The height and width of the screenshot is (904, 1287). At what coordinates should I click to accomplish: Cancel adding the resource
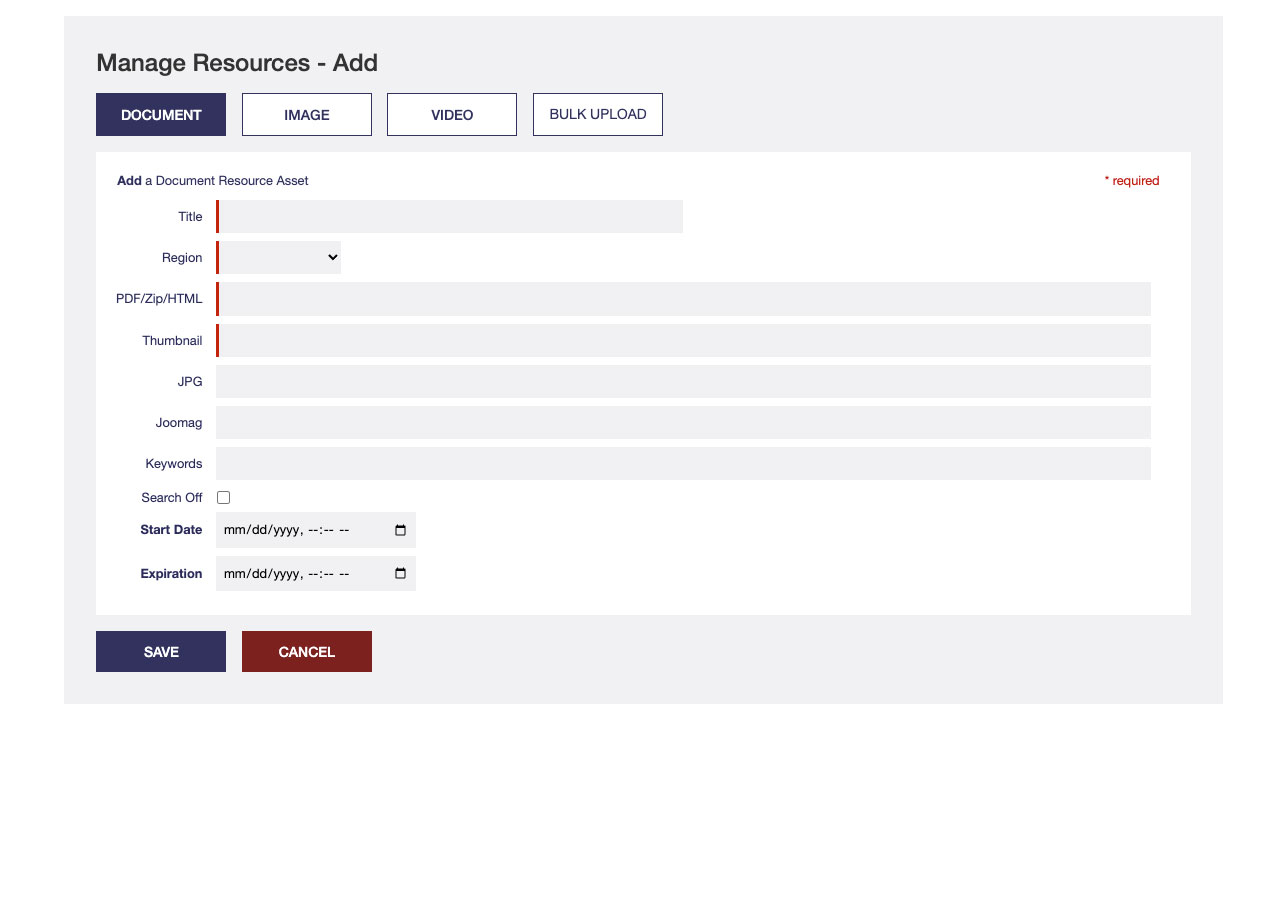click(x=307, y=652)
